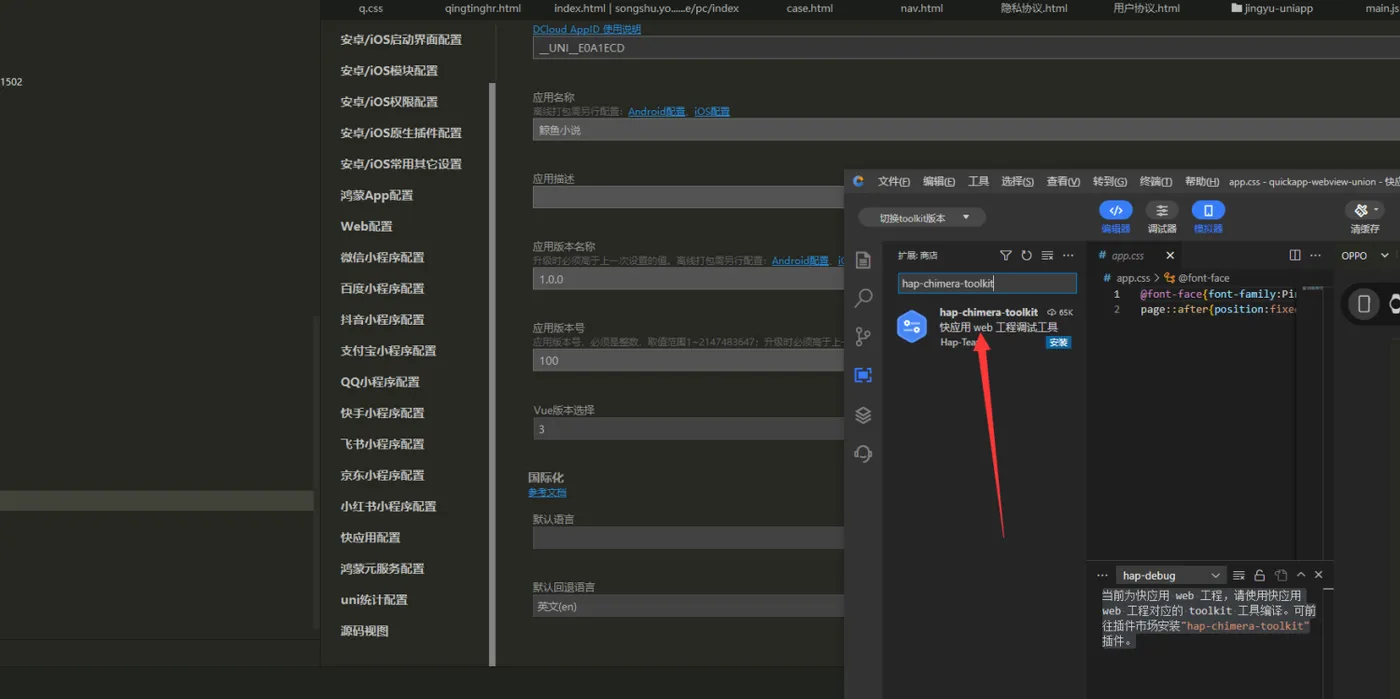Viewport: 1400px width, 699px height.
Task: Open the 参考文档 link under 国际化
Action: pos(547,492)
